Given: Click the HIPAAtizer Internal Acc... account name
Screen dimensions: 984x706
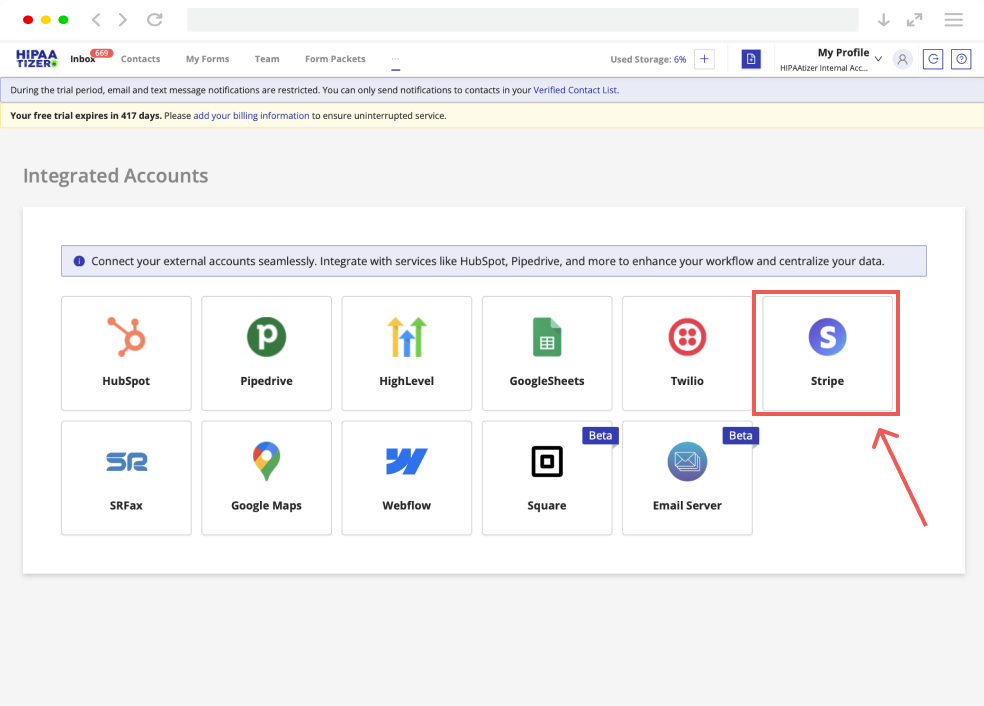Looking at the screenshot, I should [x=824, y=68].
